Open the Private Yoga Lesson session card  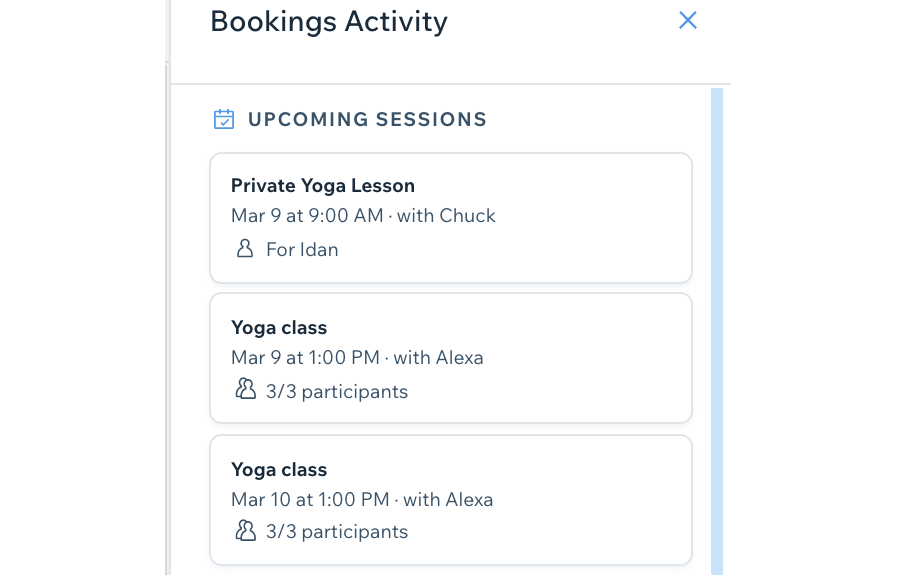pos(451,218)
